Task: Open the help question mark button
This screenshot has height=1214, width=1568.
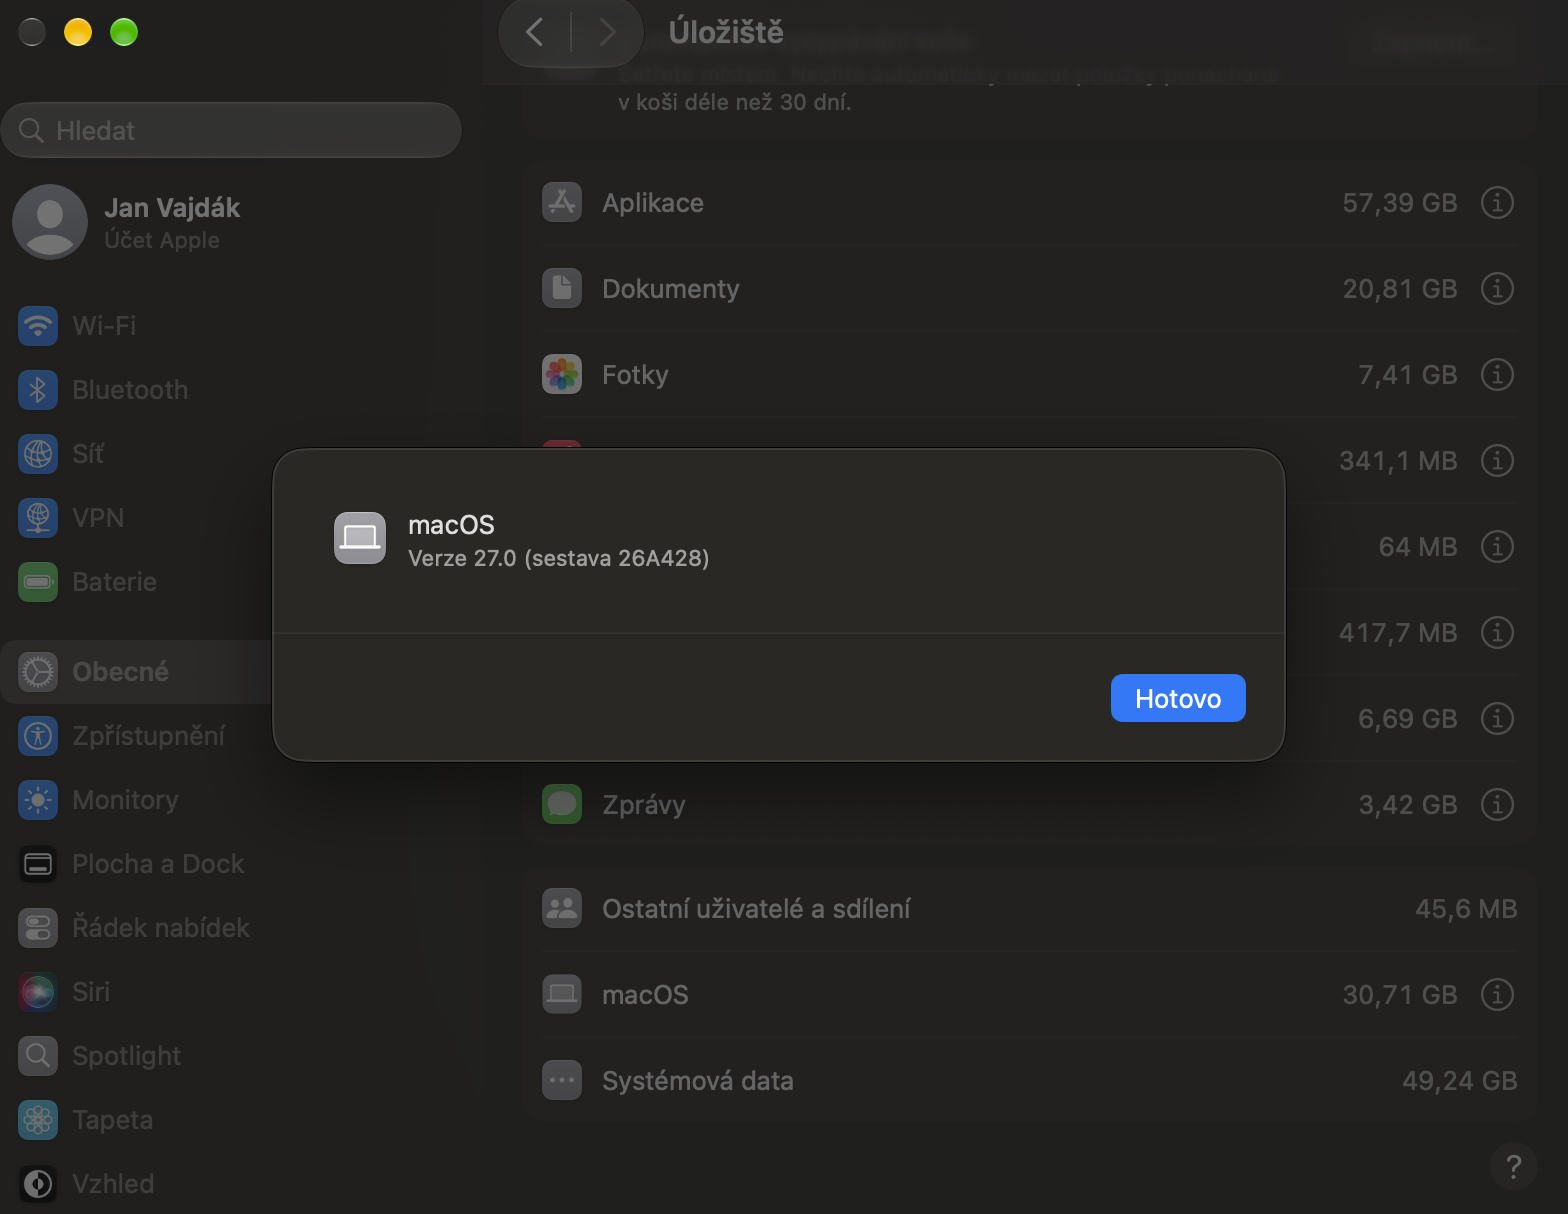Action: (x=1514, y=1166)
